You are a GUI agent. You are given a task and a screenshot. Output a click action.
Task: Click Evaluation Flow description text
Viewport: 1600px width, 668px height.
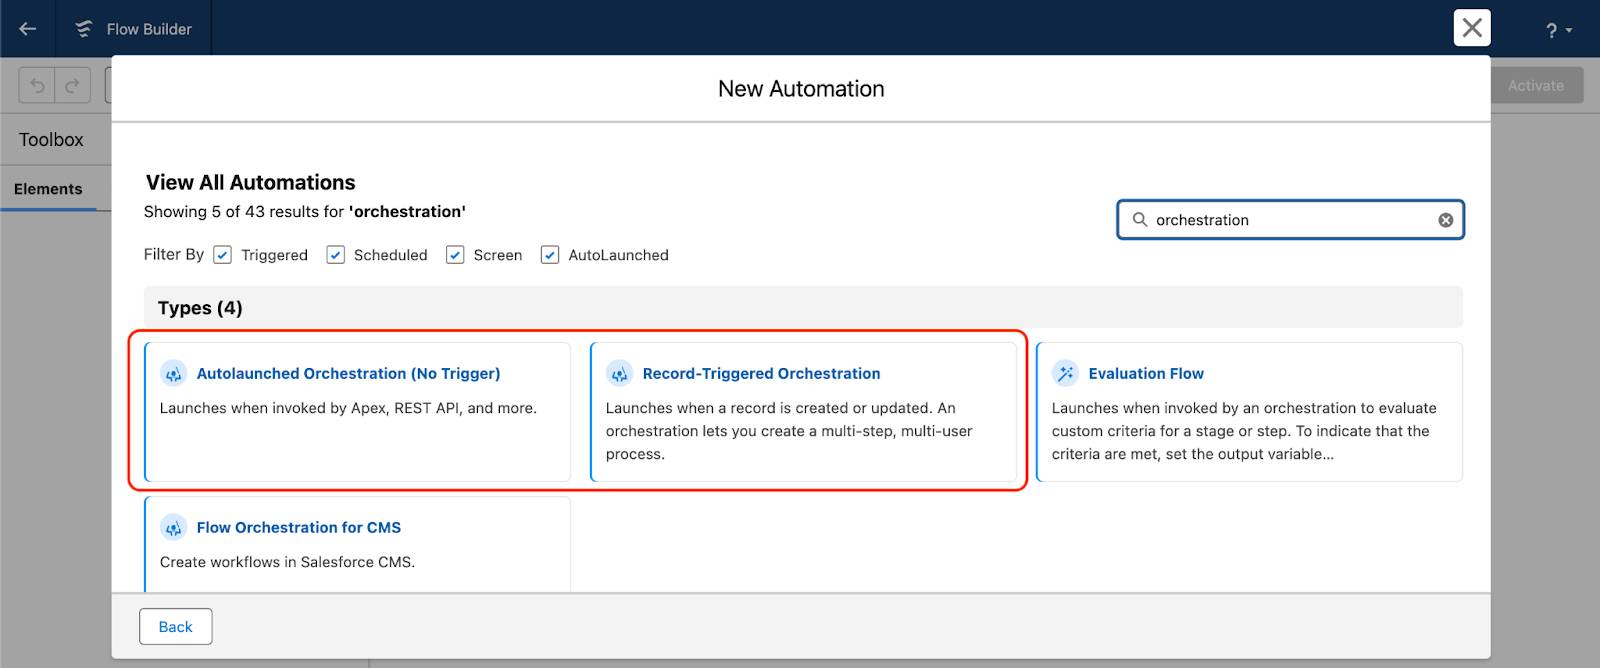pos(1244,431)
